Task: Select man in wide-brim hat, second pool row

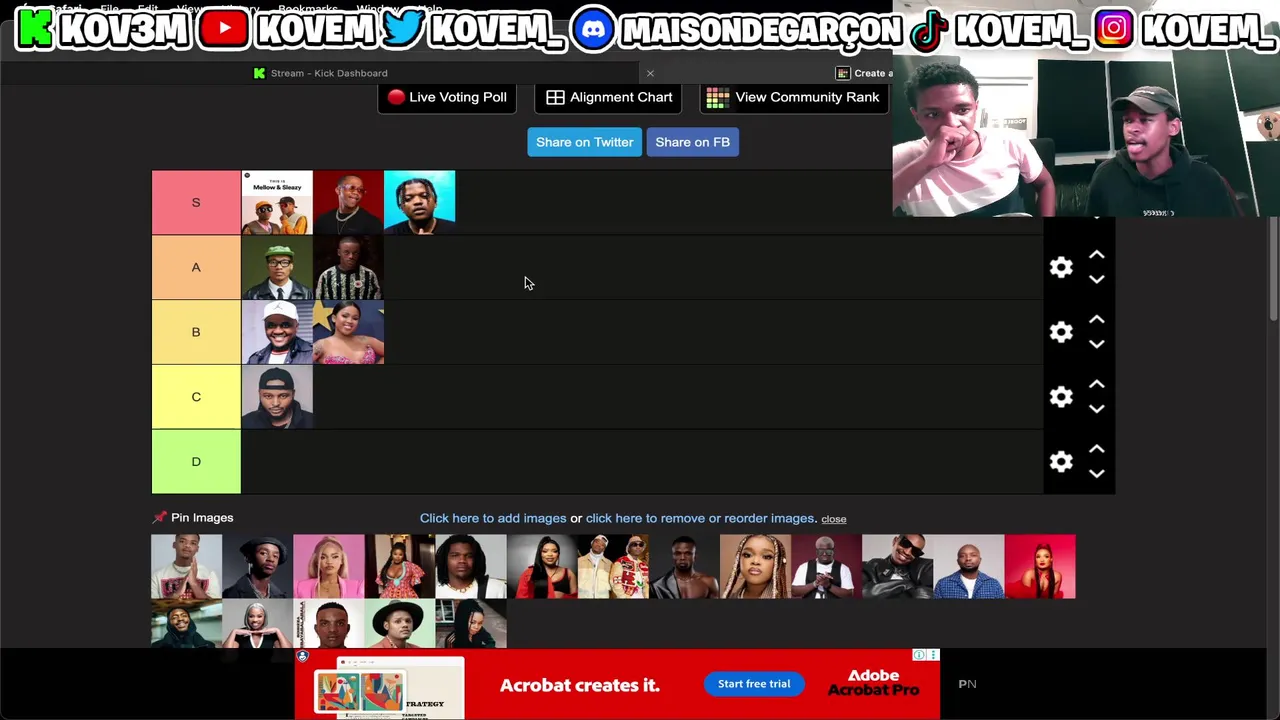Action: [x=400, y=624]
